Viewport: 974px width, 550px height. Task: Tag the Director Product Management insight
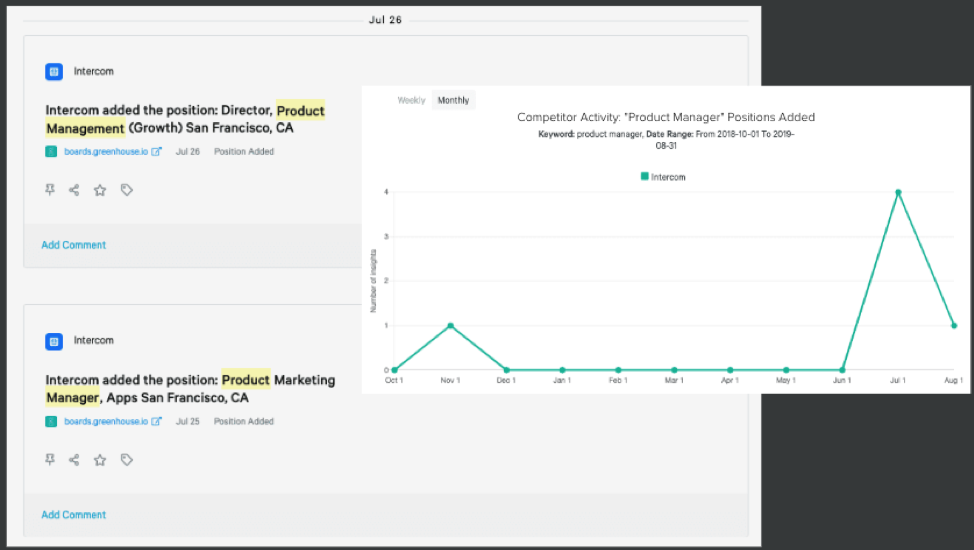[127, 190]
